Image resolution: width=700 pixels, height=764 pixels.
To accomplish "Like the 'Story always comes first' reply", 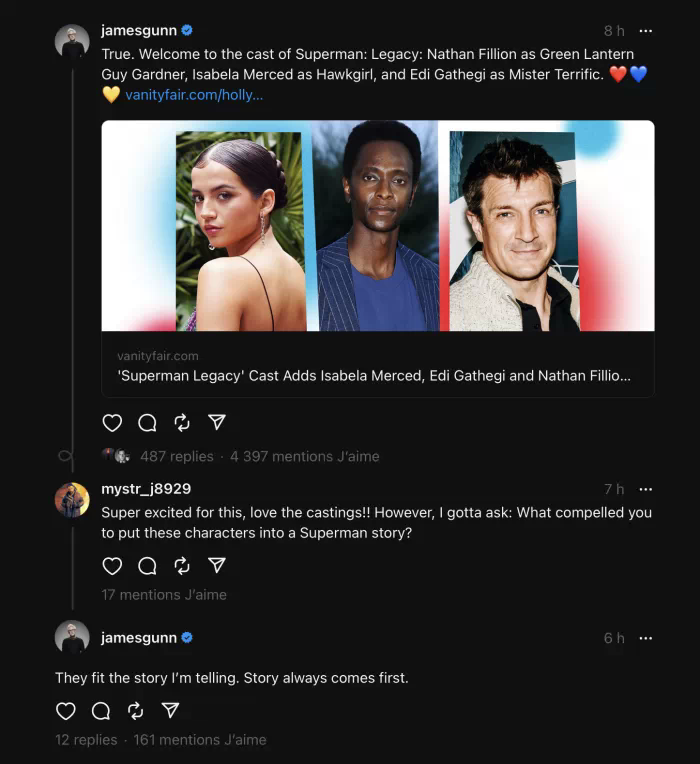I will pyautogui.click(x=66, y=711).
